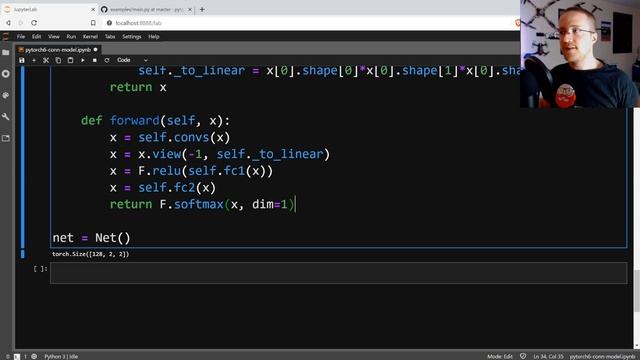Open the File menu
This screenshot has height=360, width=640.
click(21, 37)
